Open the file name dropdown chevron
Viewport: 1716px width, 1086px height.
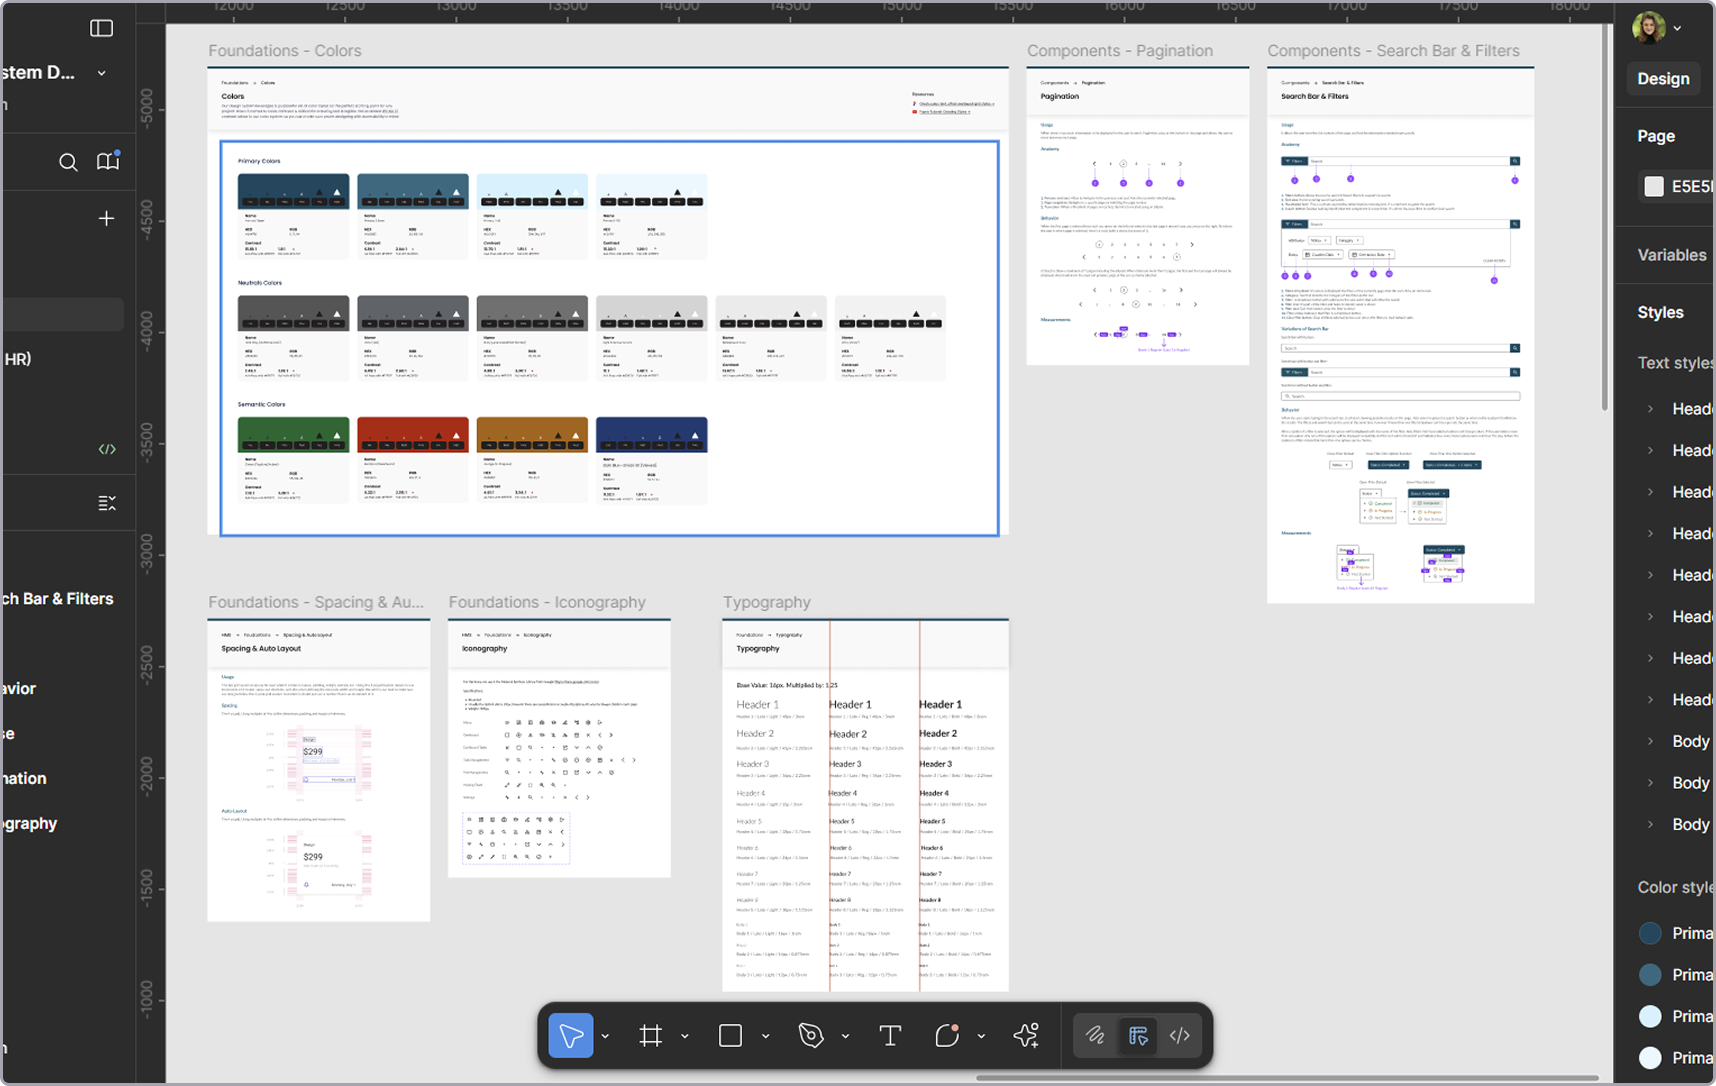(102, 73)
